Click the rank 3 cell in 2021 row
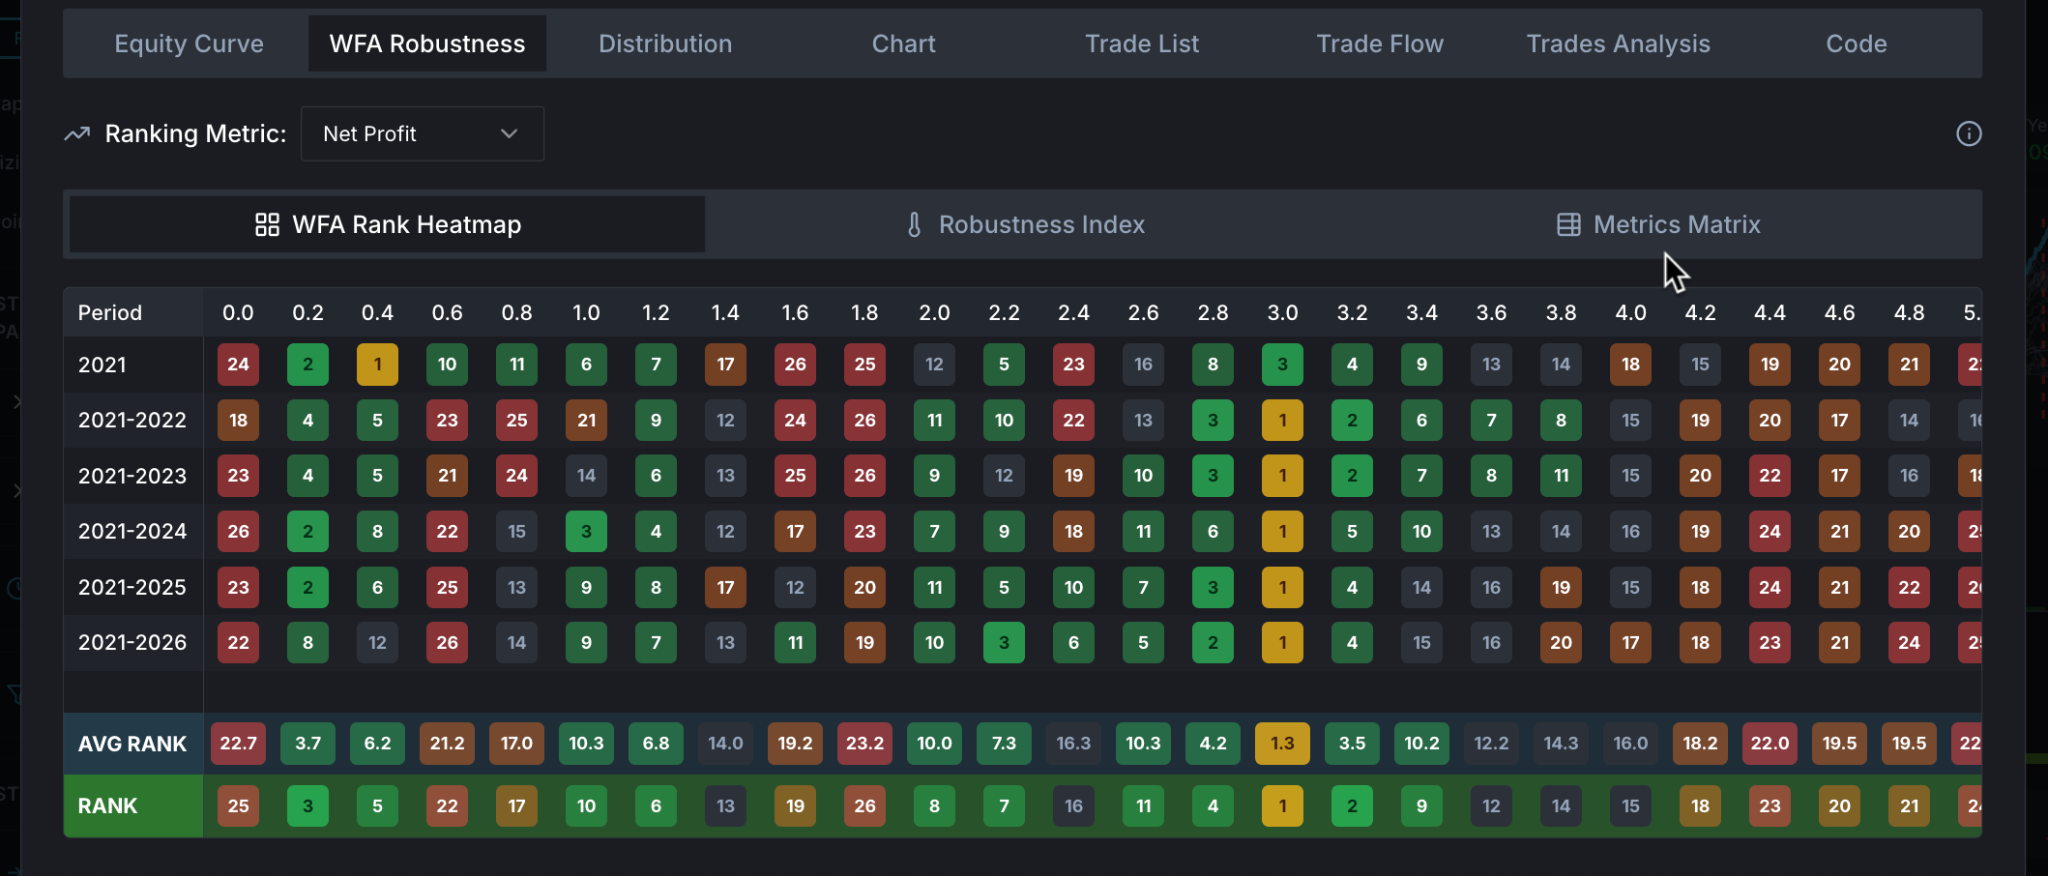The image size is (2048, 876). (x=1283, y=365)
